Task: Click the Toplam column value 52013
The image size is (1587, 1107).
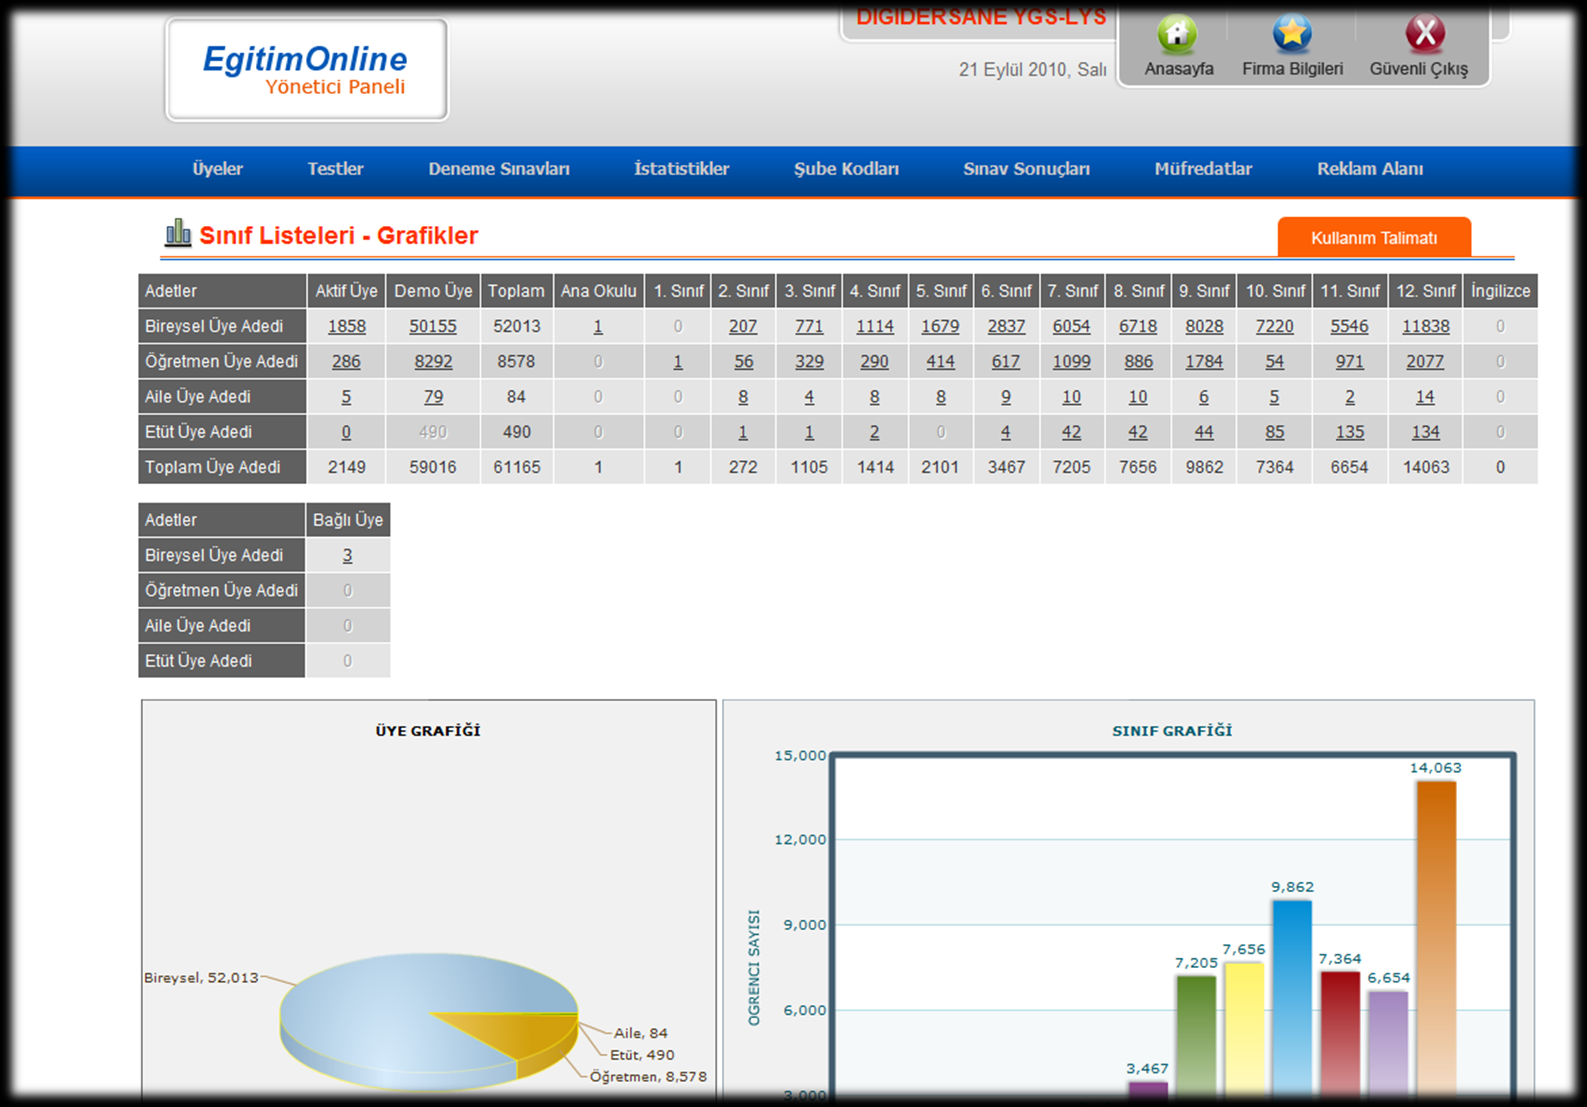Action: click(x=516, y=326)
